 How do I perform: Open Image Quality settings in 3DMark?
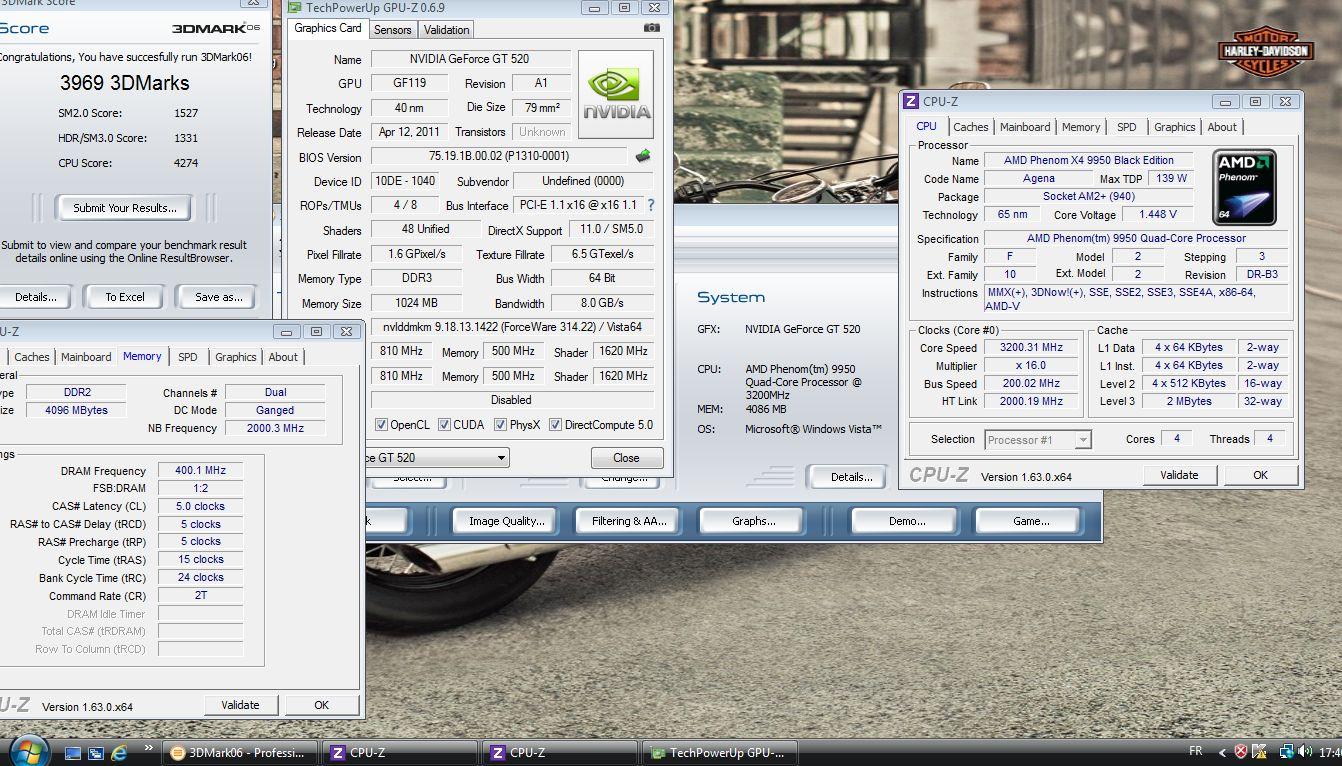507,521
